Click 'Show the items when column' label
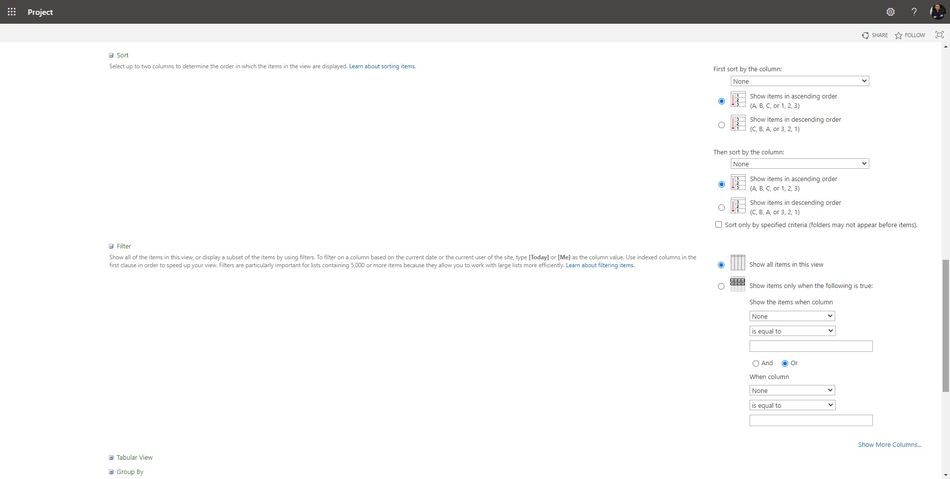 pos(791,302)
